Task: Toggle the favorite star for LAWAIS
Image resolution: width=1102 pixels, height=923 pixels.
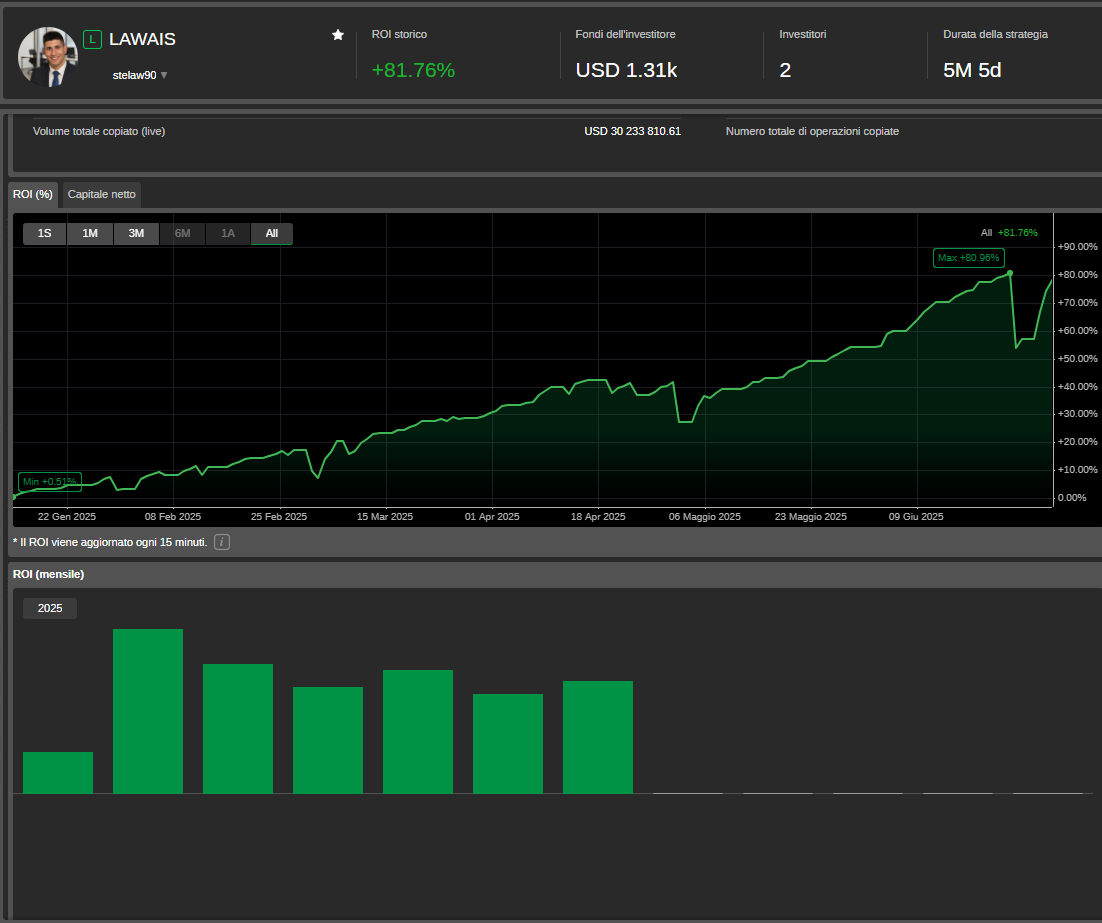Action: click(337, 34)
